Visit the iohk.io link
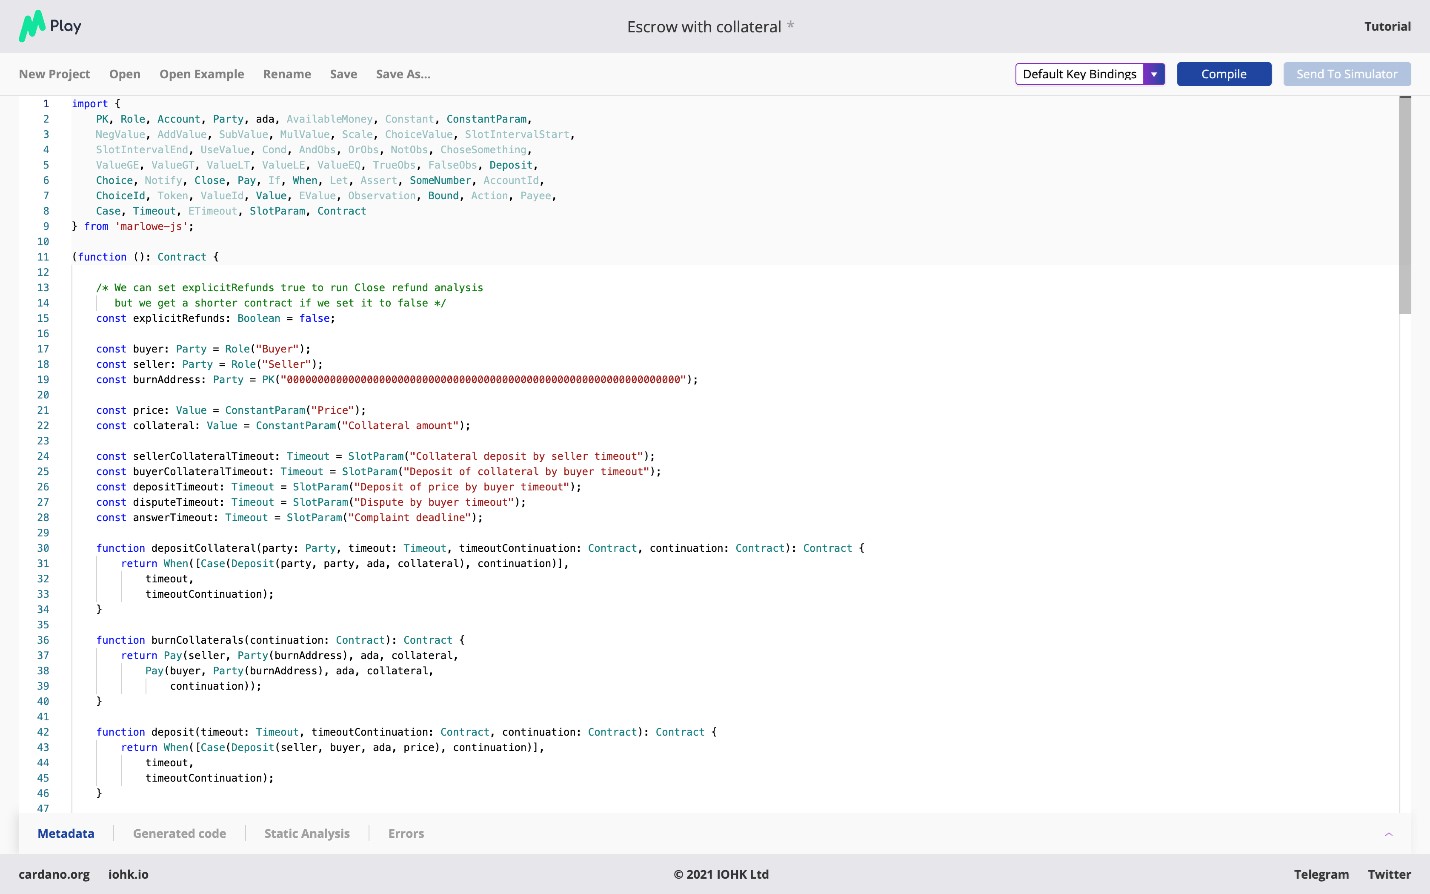1430x894 pixels. click(x=128, y=875)
